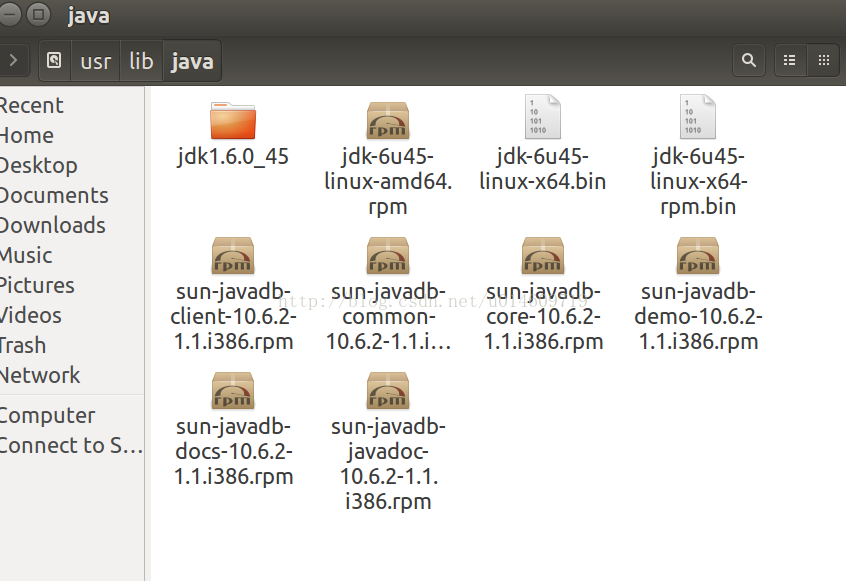Screen dimensions: 846x581
Task: Select the jdk-6u45-linux-x64.bin binary file icon
Action: pyautogui.click(x=543, y=117)
